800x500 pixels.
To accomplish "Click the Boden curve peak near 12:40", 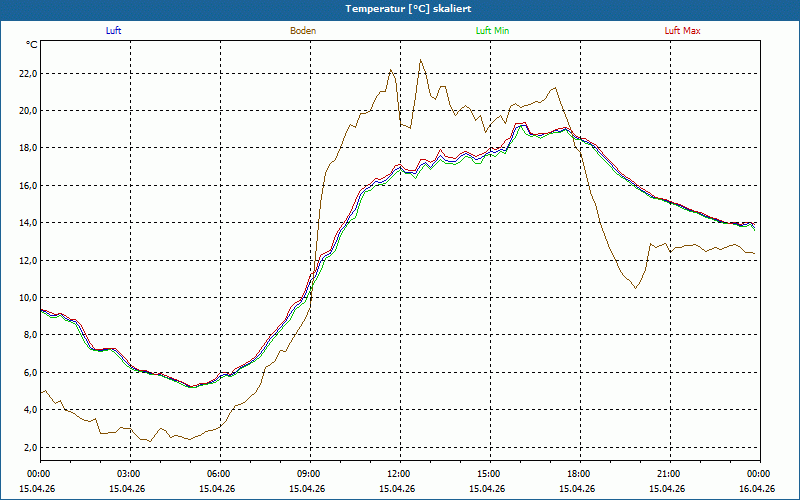I will [420, 60].
